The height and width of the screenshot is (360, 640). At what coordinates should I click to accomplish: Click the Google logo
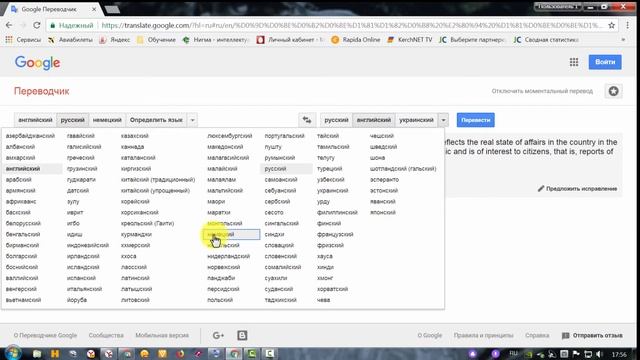pos(38,63)
